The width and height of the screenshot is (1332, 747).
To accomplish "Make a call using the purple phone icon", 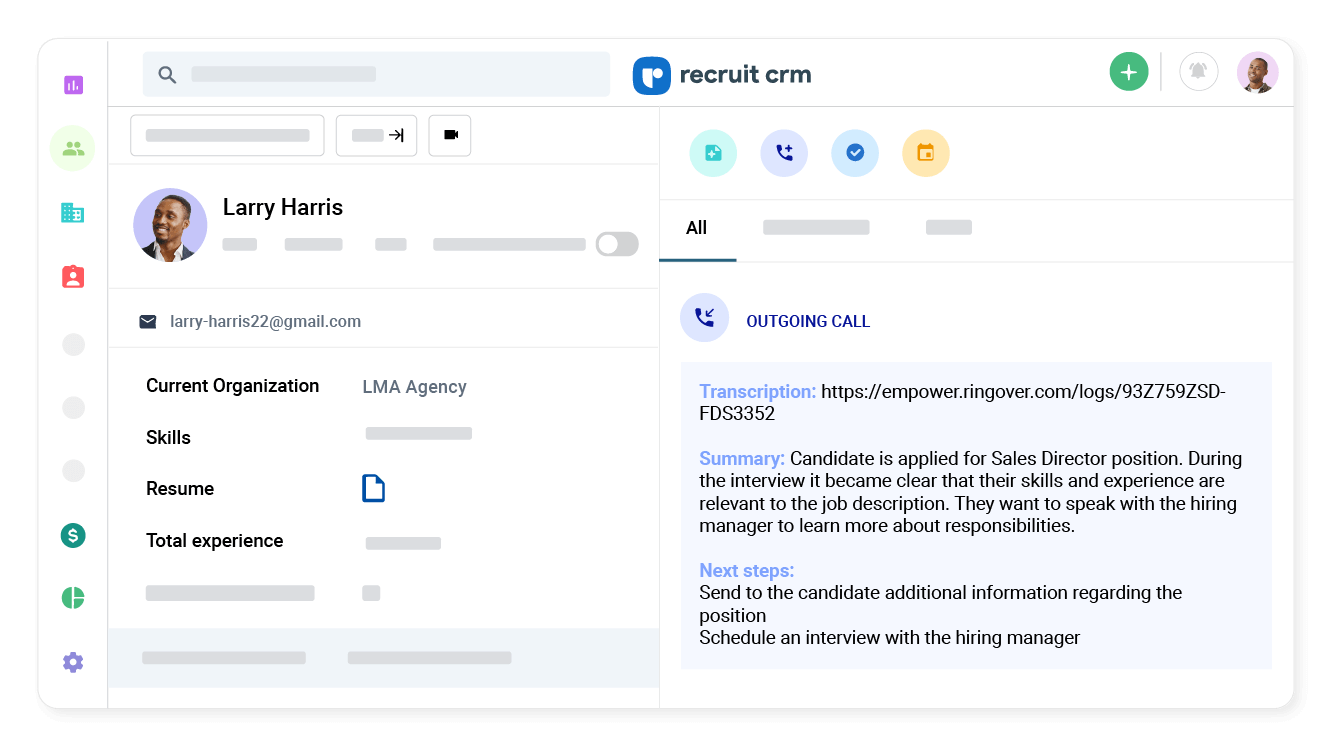I will coord(784,152).
